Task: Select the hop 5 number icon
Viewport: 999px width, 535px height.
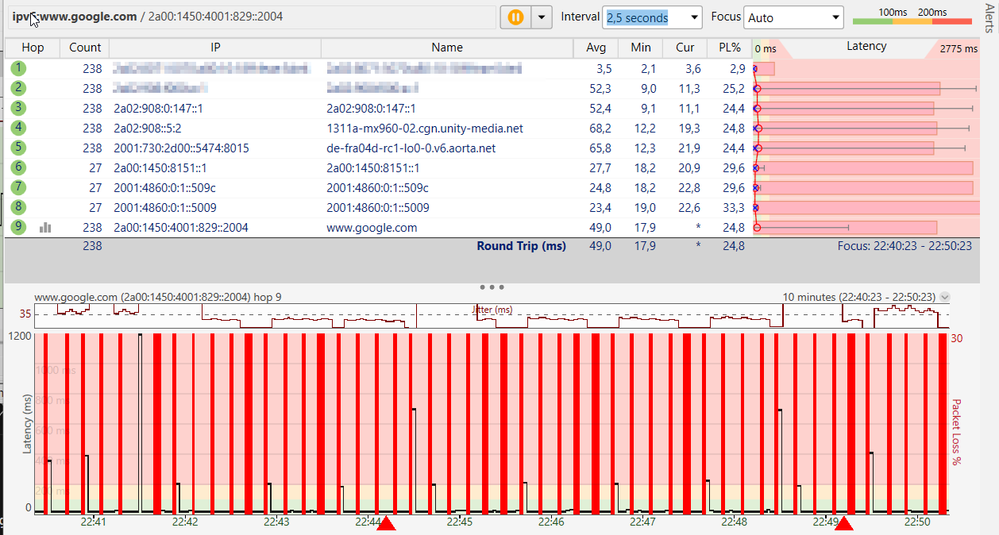Action: 19,148
